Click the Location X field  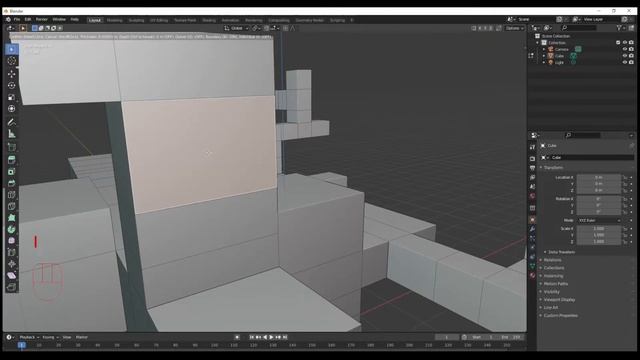[x=599, y=178]
